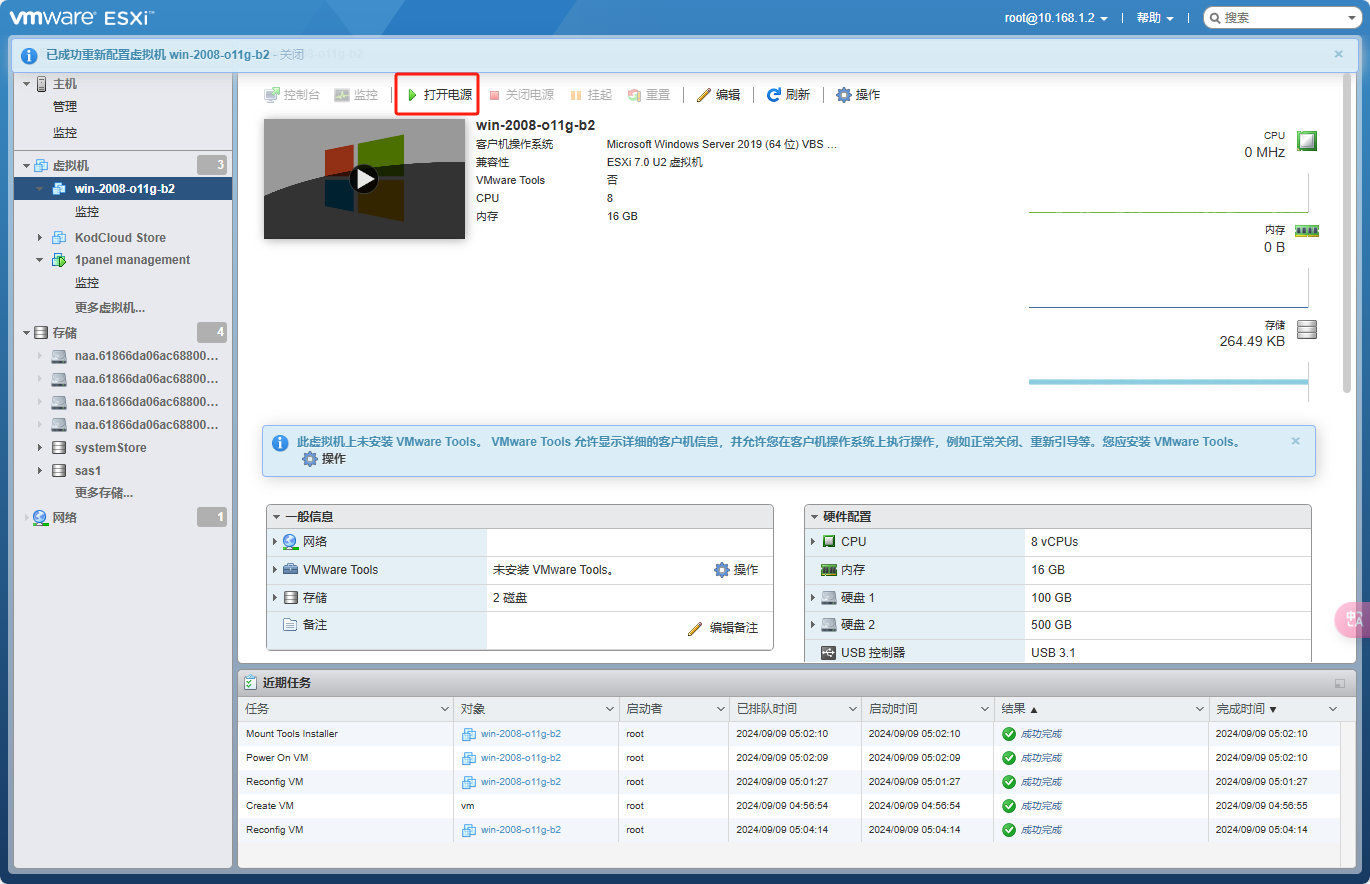Expand Hard disk 2 (硬盘 2) row
The image size is (1370, 884).
click(813, 625)
